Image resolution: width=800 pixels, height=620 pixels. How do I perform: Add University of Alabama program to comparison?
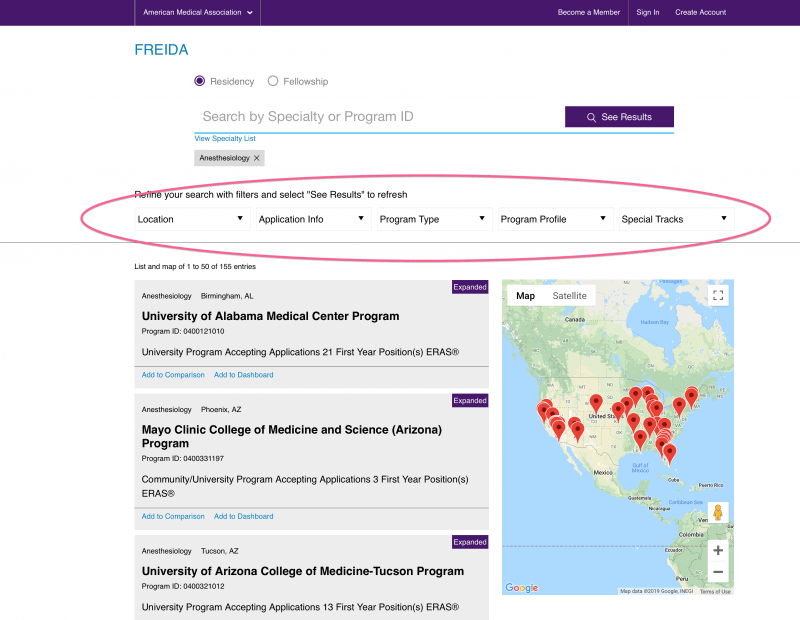173,375
